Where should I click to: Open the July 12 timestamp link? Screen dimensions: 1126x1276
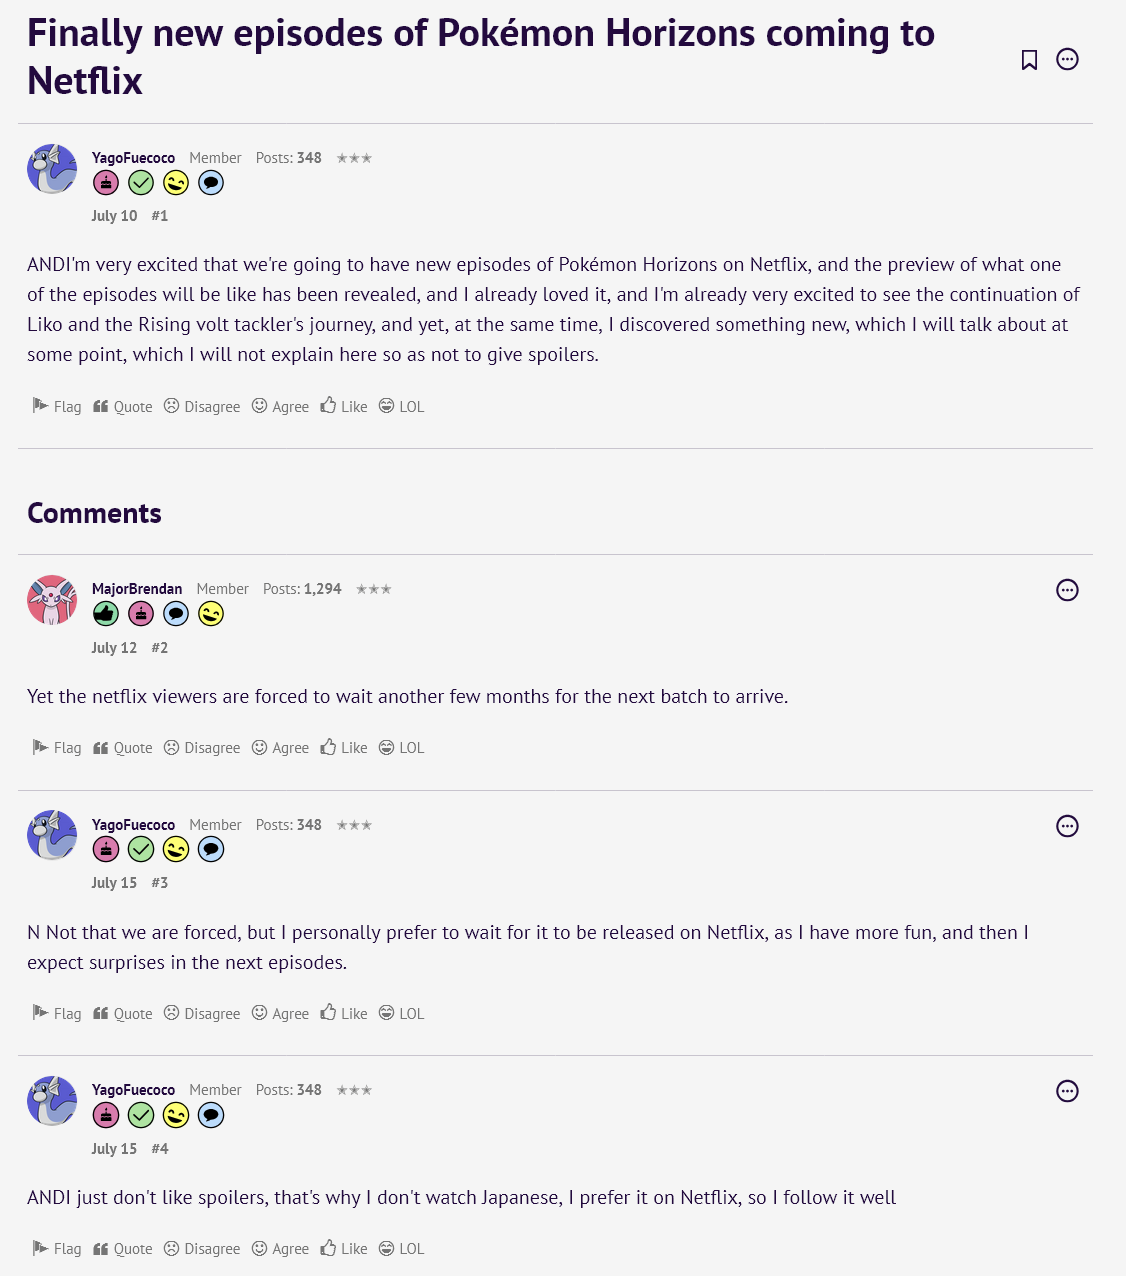point(114,648)
